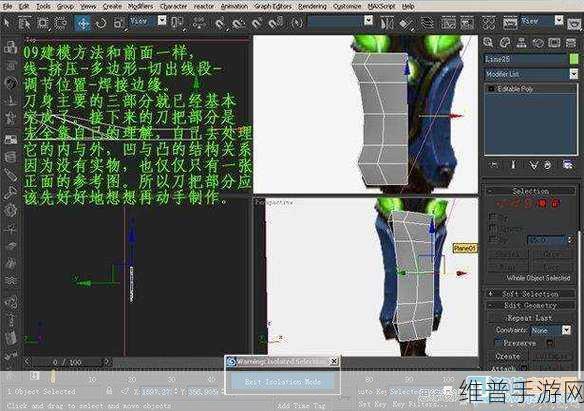
Task: Switch to the Display command panel tab
Action: (554, 42)
